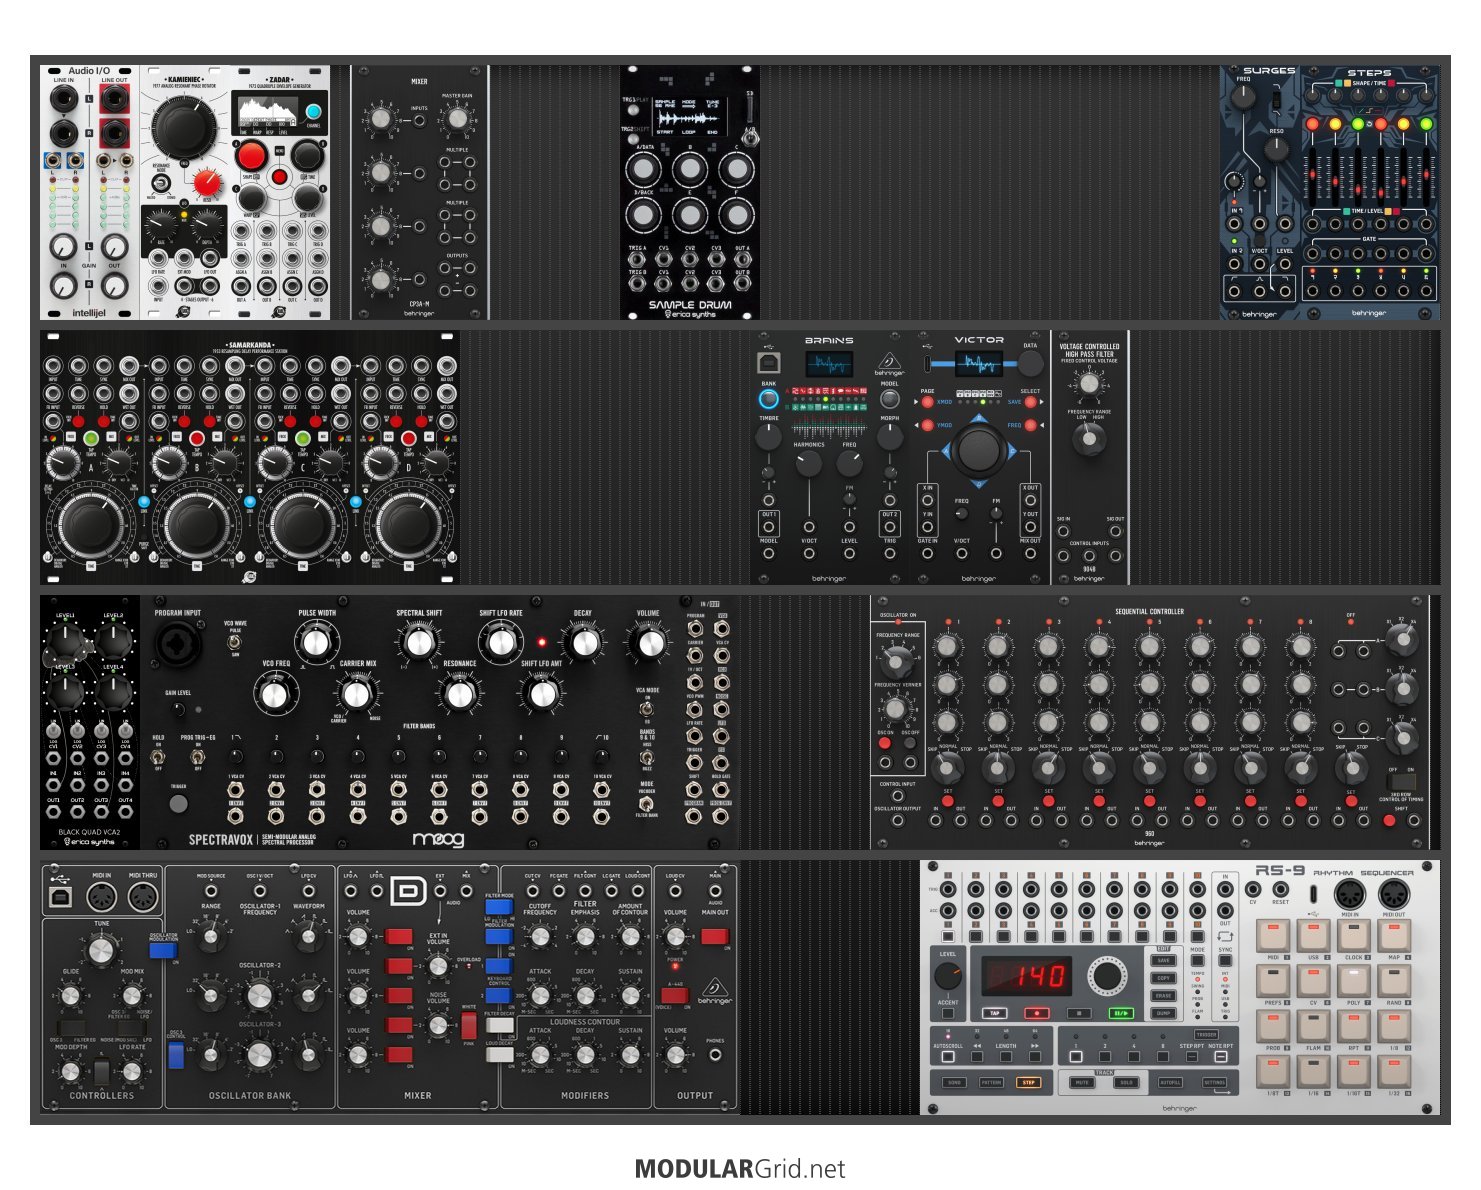Toggle the A-440 red switch on Model D

click(x=674, y=996)
